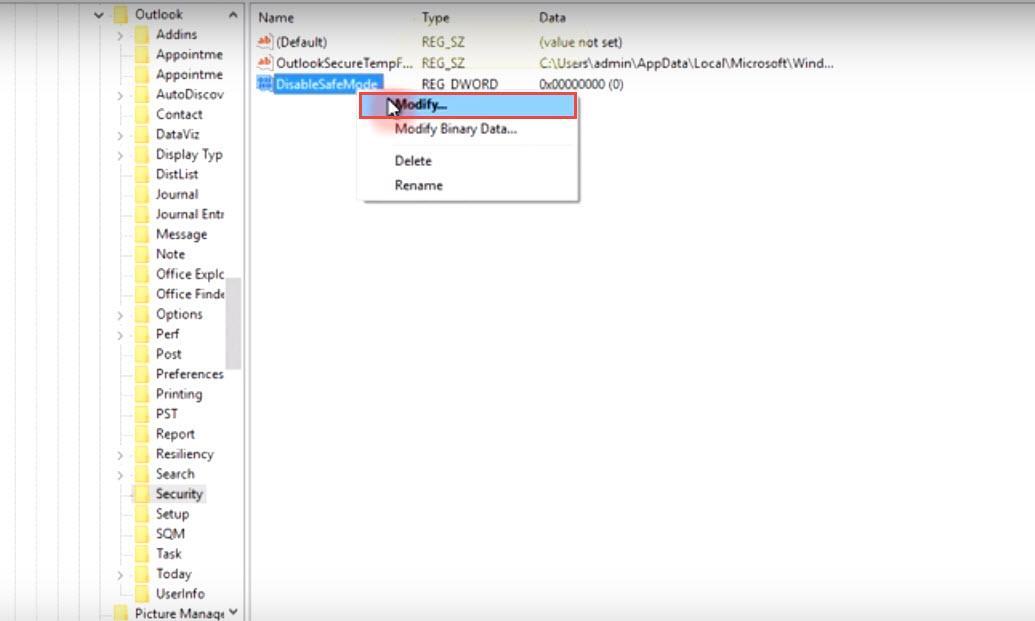Screen dimensions: 1035x621
Task: Expand the Perf key
Action: 120,335
